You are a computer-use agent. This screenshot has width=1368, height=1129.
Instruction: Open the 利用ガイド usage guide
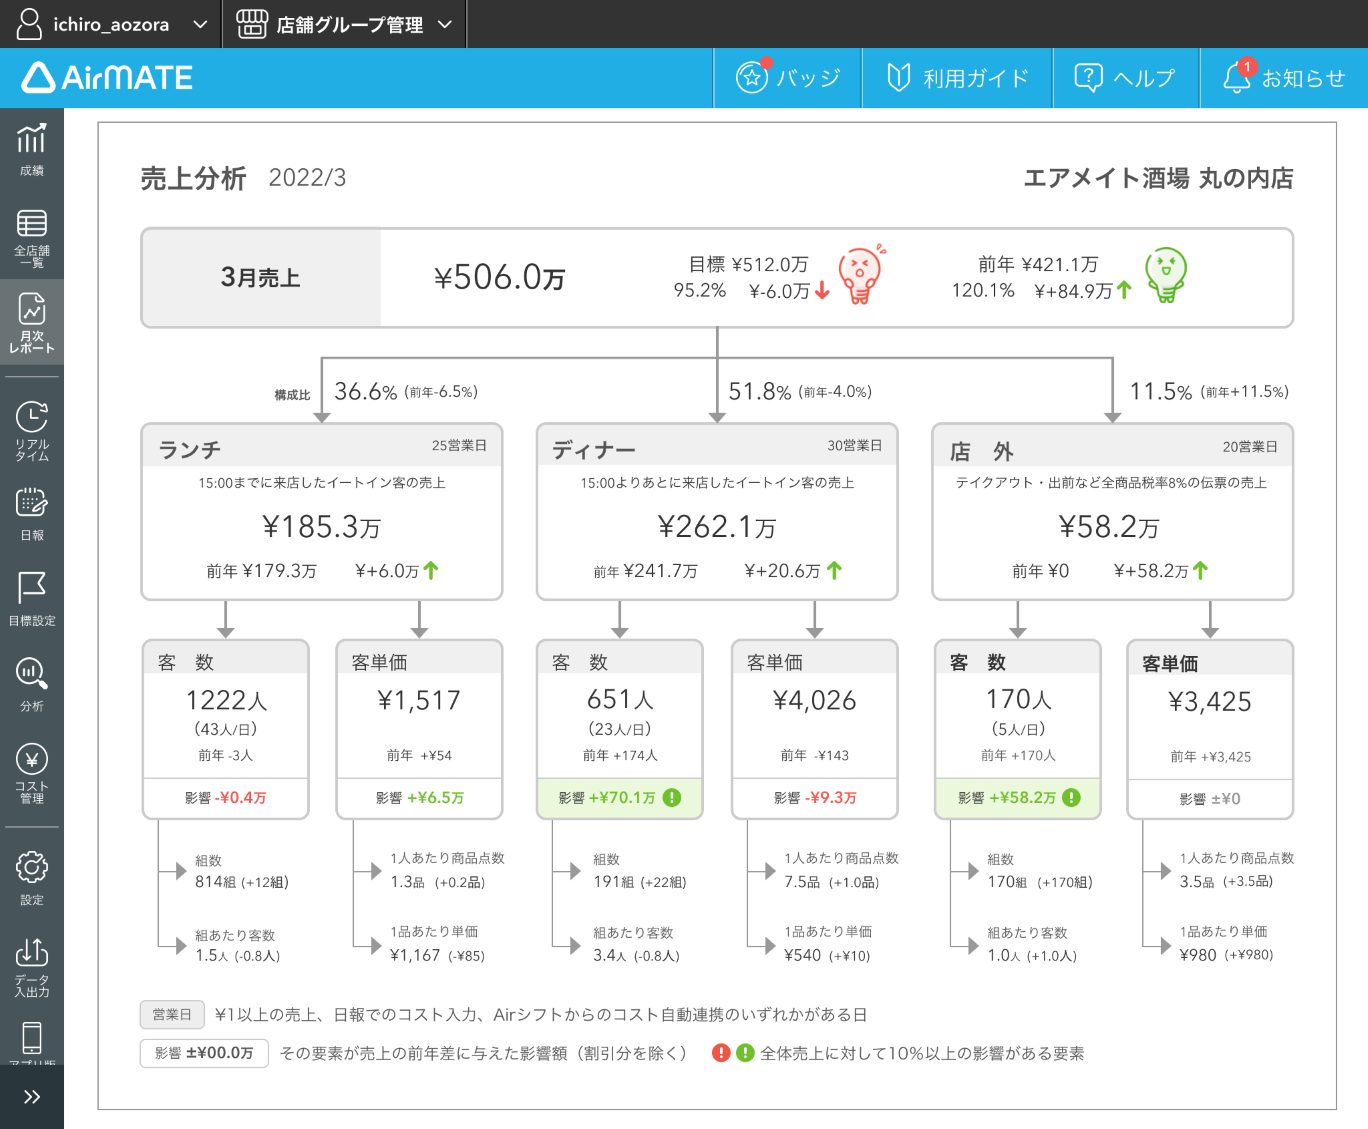click(x=957, y=78)
